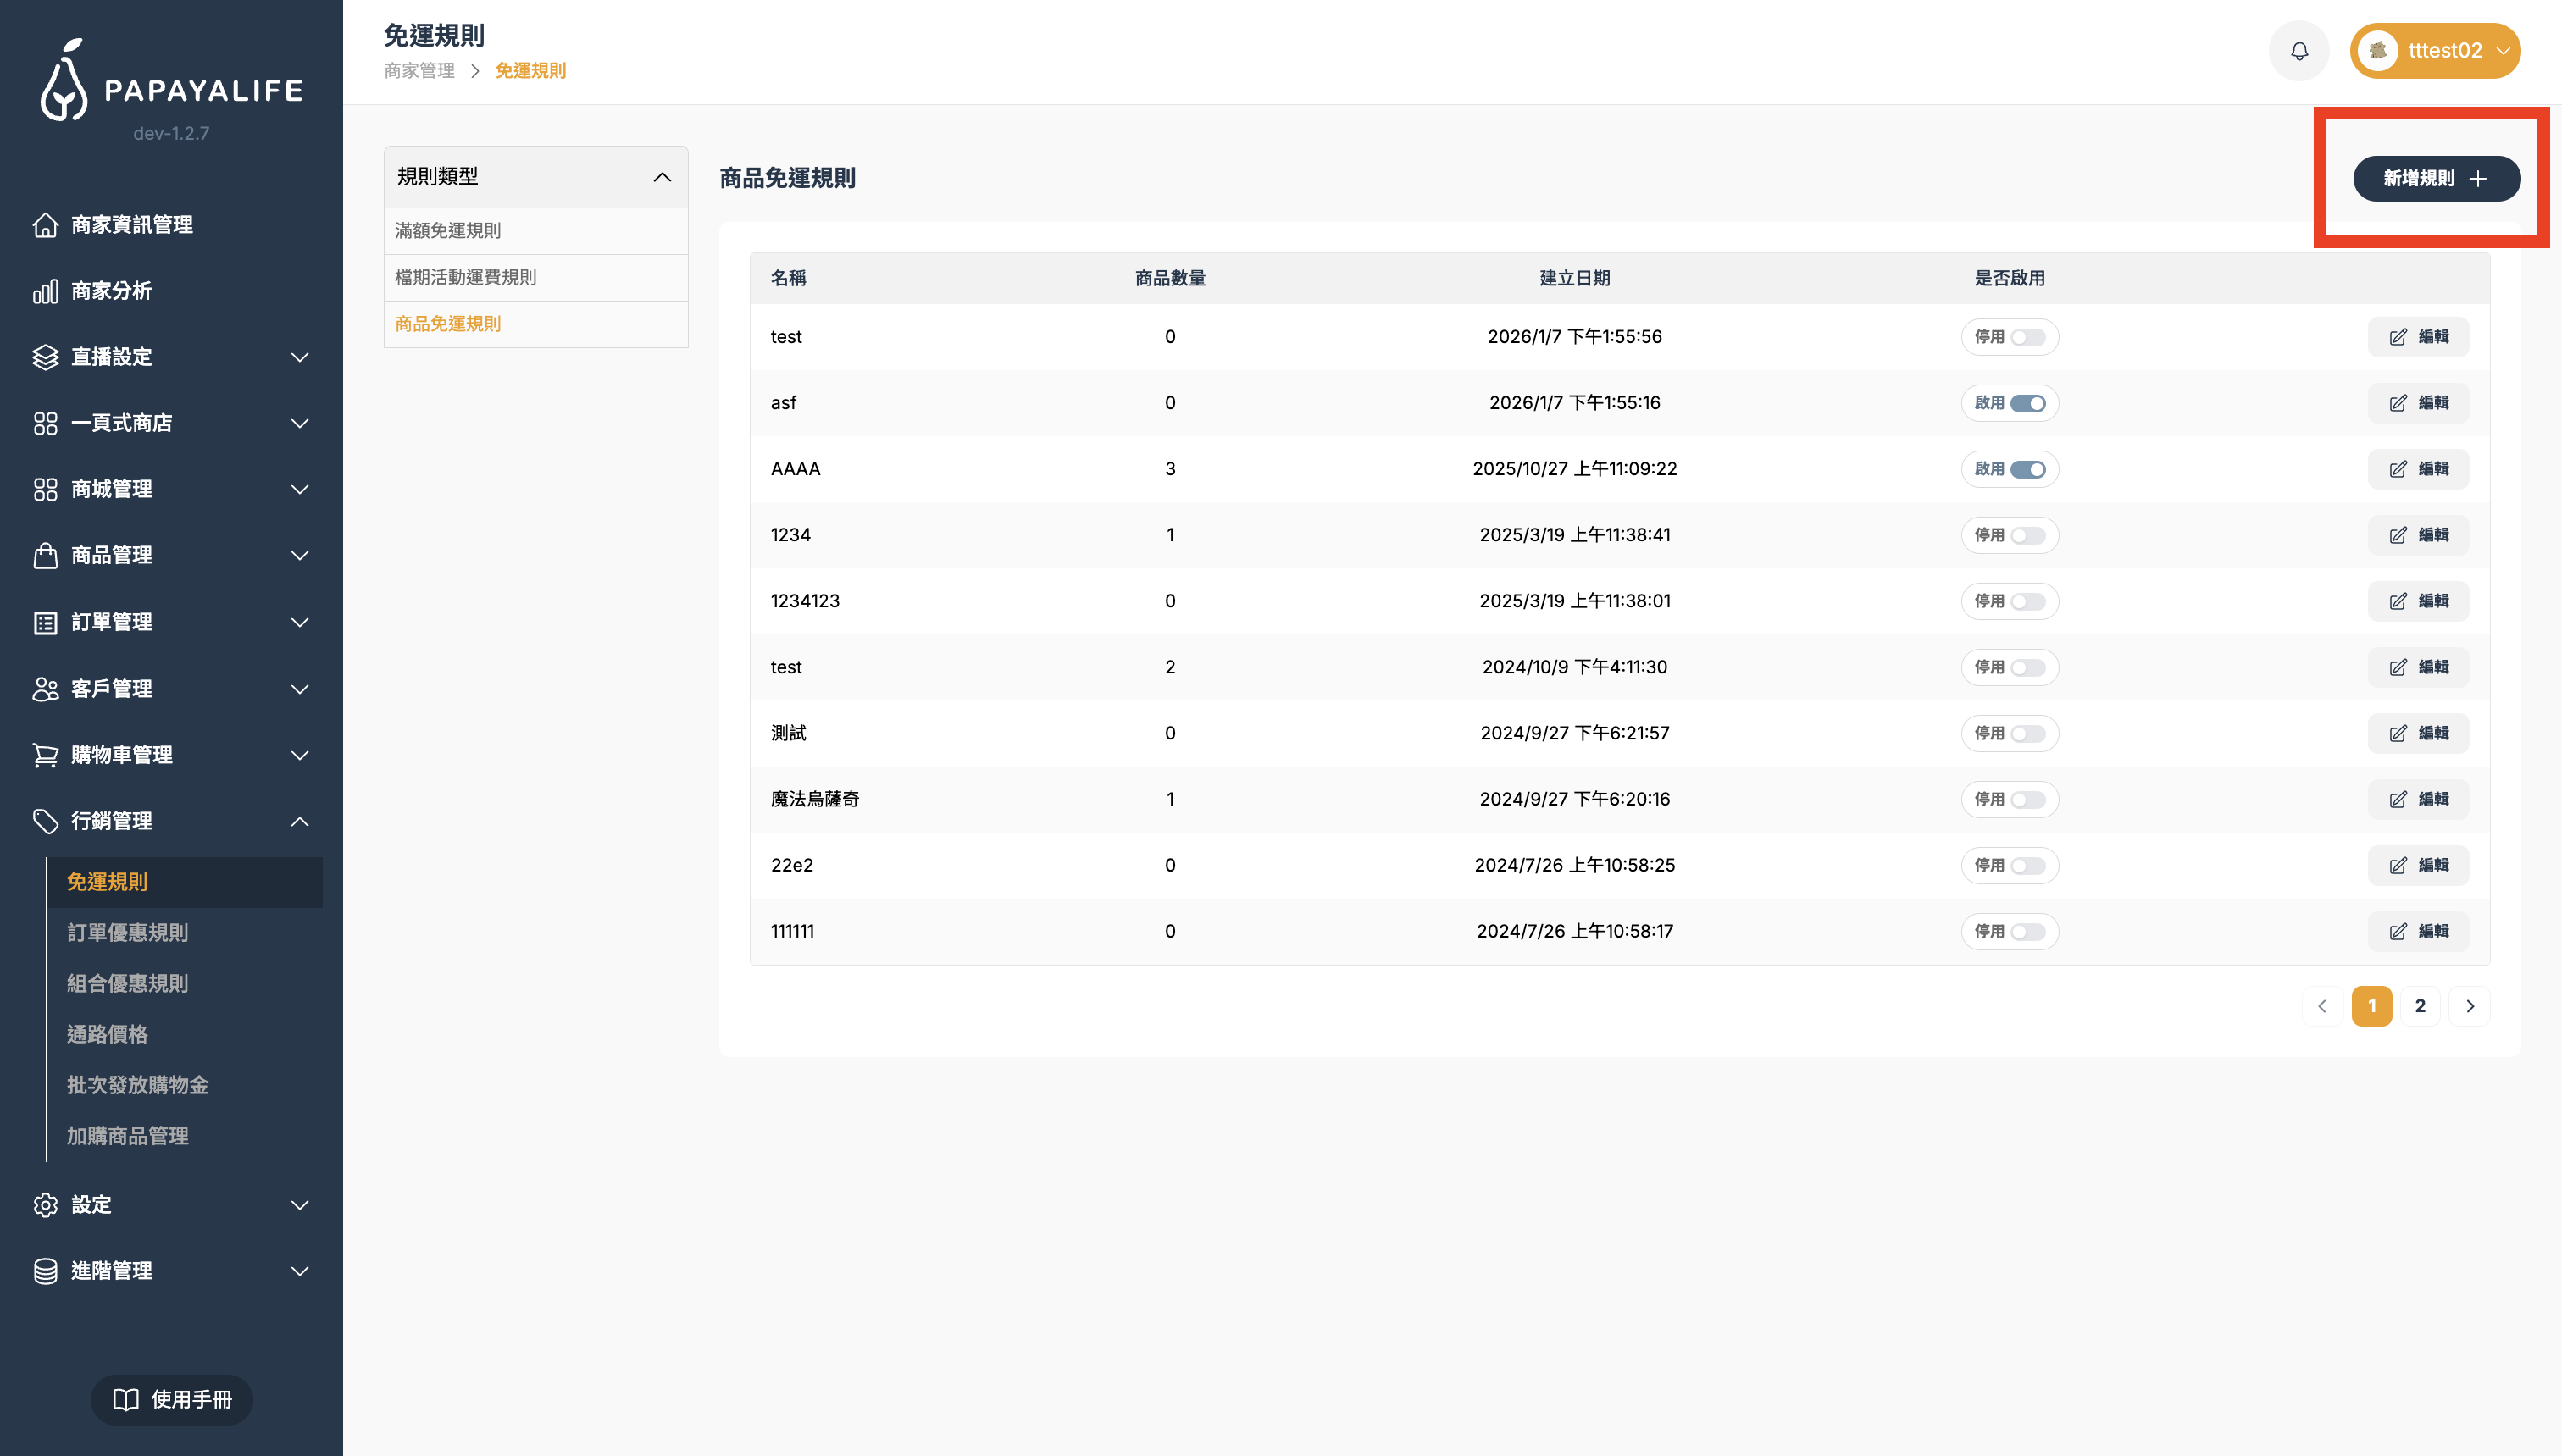The height and width of the screenshot is (1456, 2562).
Task: Edit the 魔法烏薩奇 rule
Action: coord(2417,799)
